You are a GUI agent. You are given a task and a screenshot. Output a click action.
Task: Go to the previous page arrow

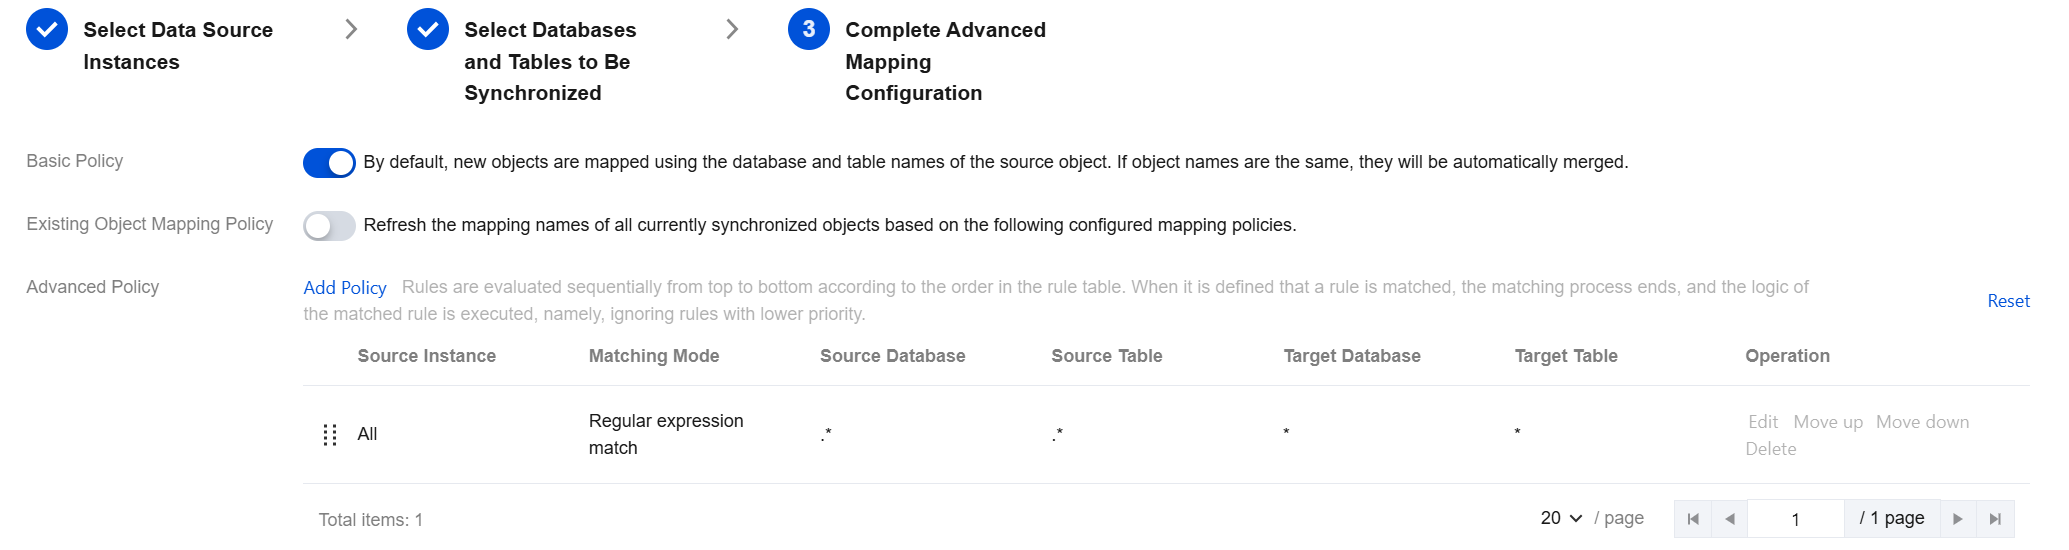tap(1730, 519)
